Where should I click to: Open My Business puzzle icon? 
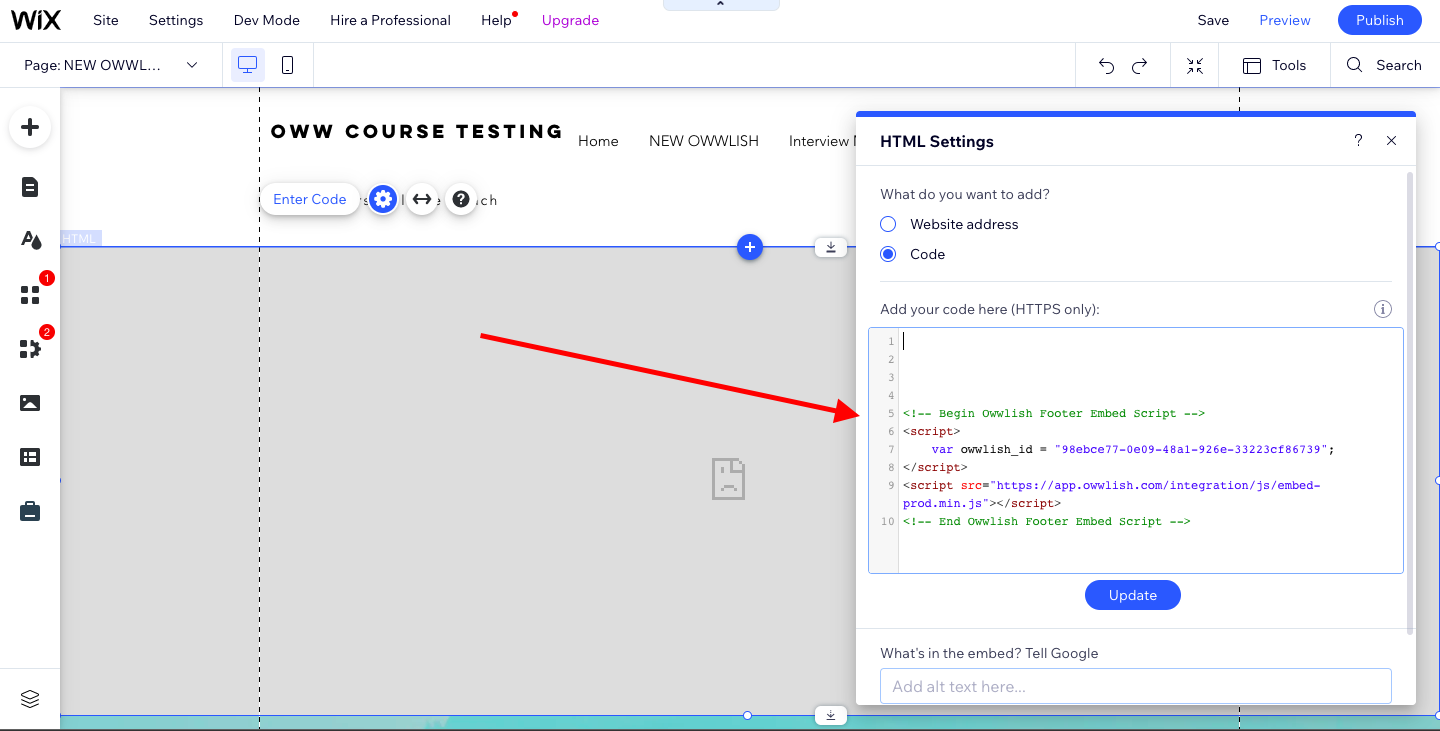coord(30,348)
